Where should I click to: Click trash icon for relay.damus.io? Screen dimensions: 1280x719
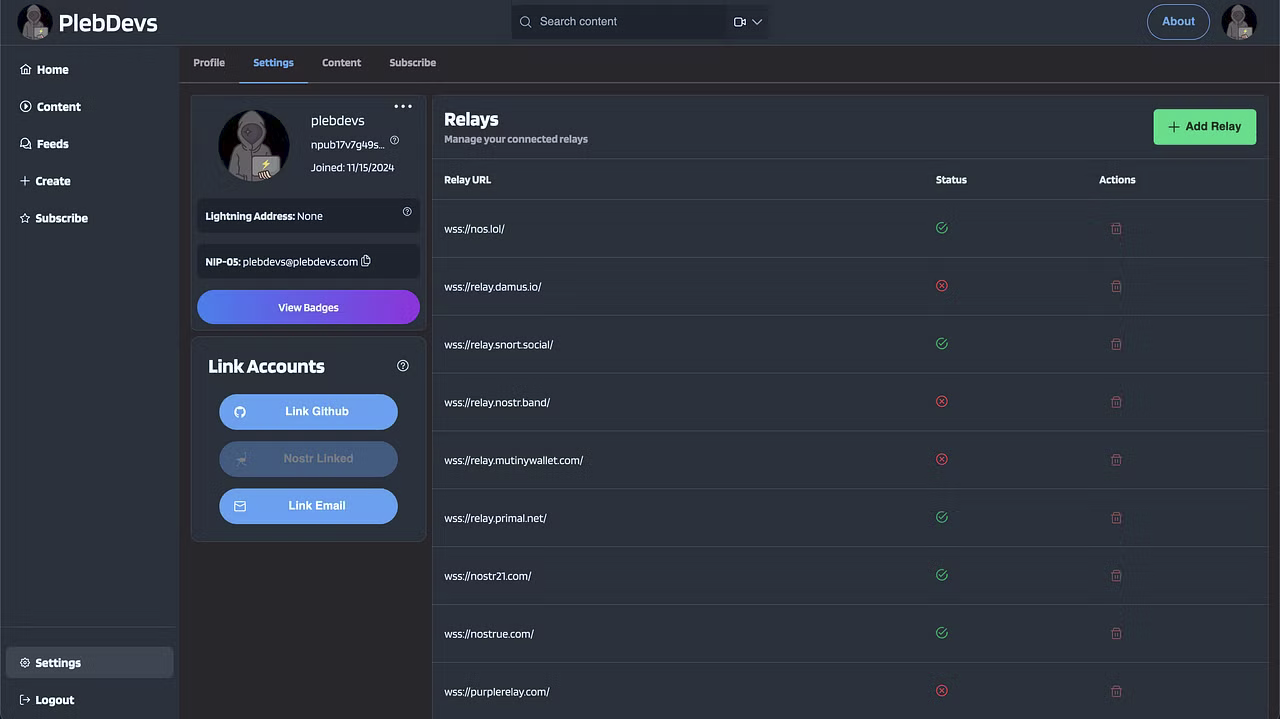click(1116, 287)
